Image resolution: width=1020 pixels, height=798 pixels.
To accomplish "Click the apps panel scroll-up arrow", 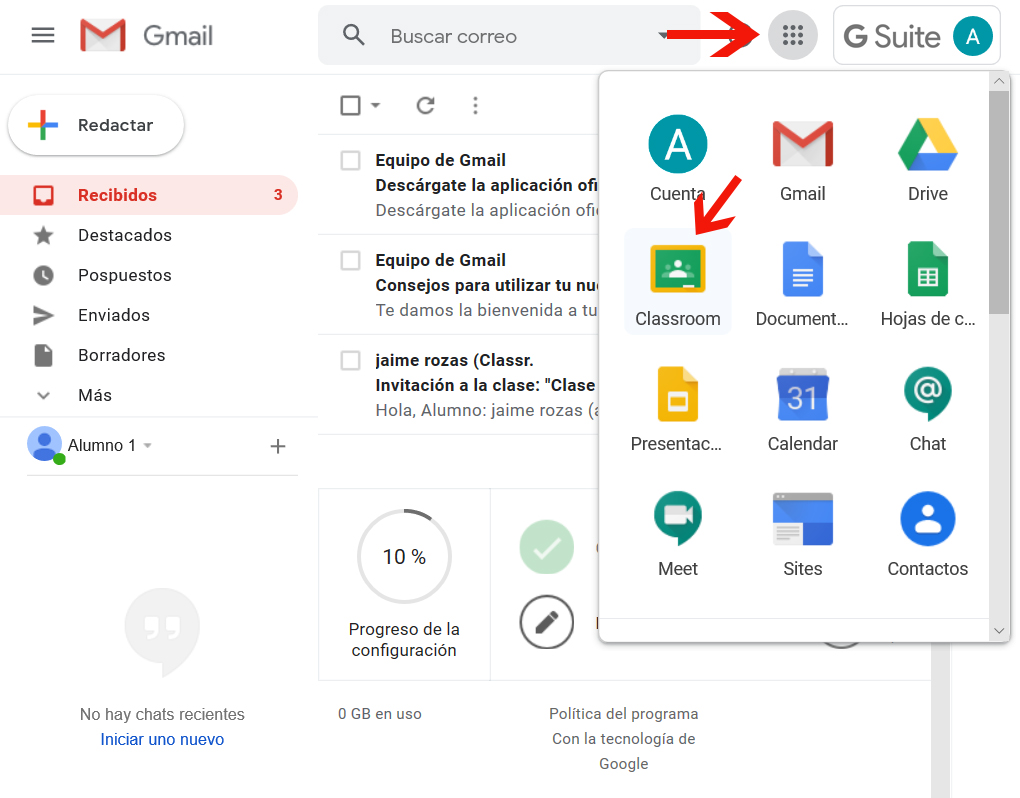I will tap(999, 81).
